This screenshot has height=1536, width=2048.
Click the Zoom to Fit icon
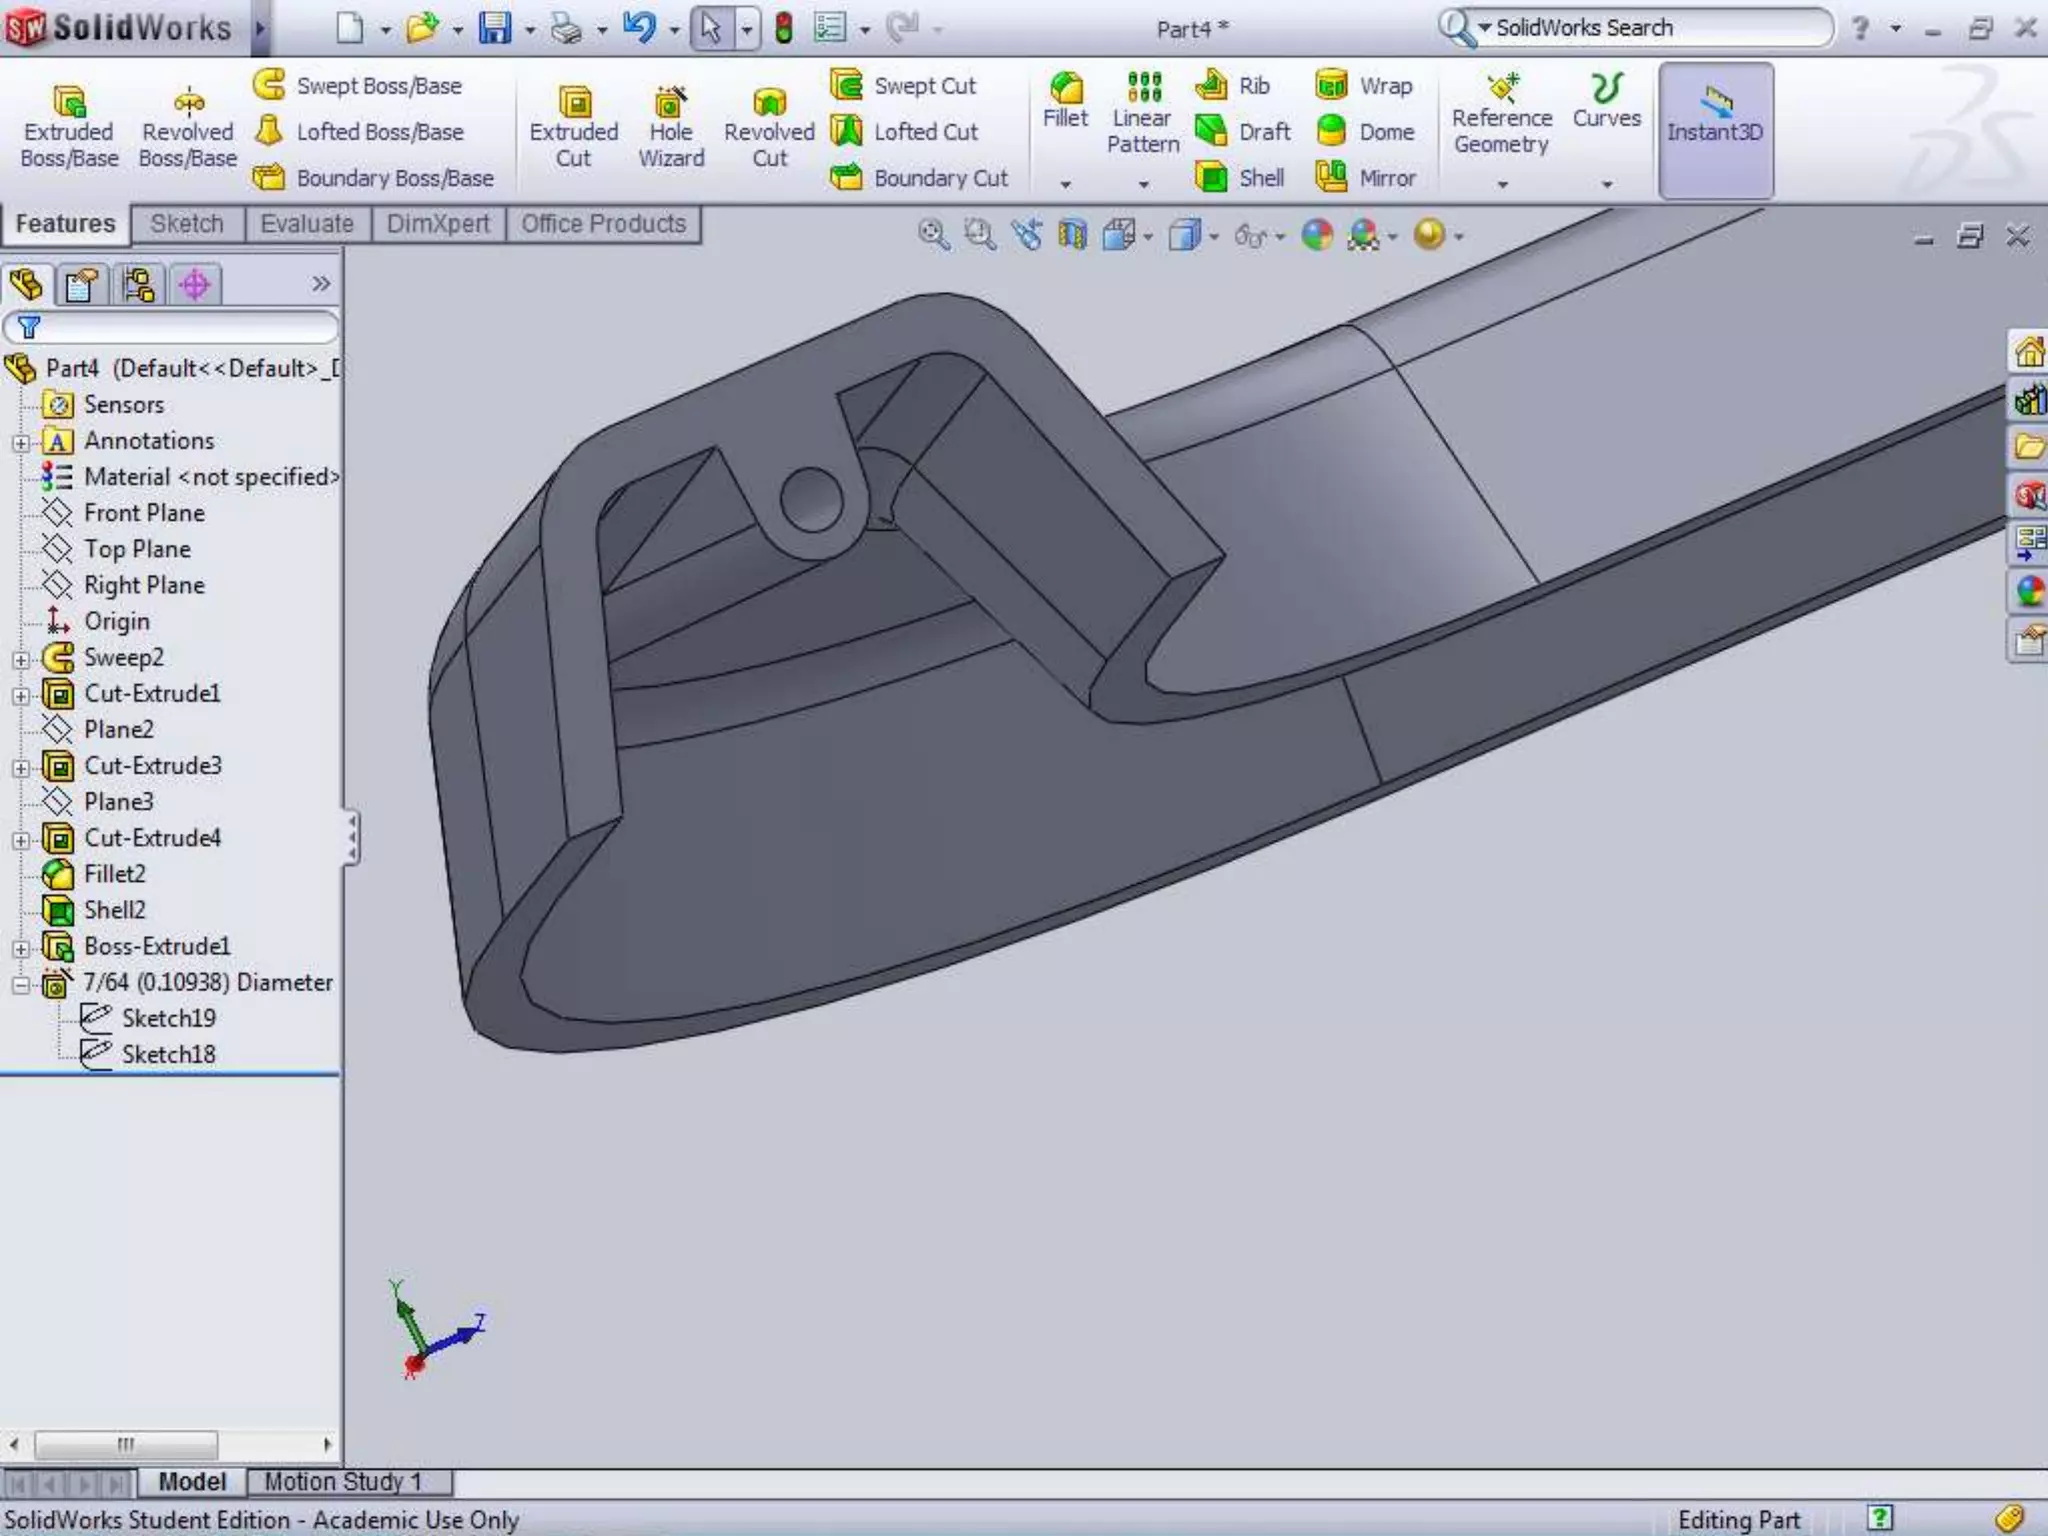coord(933,235)
